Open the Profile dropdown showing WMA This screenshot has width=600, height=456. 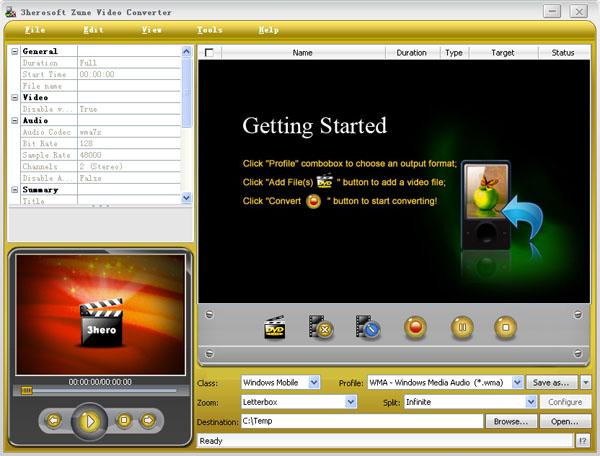pyautogui.click(x=517, y=382)
